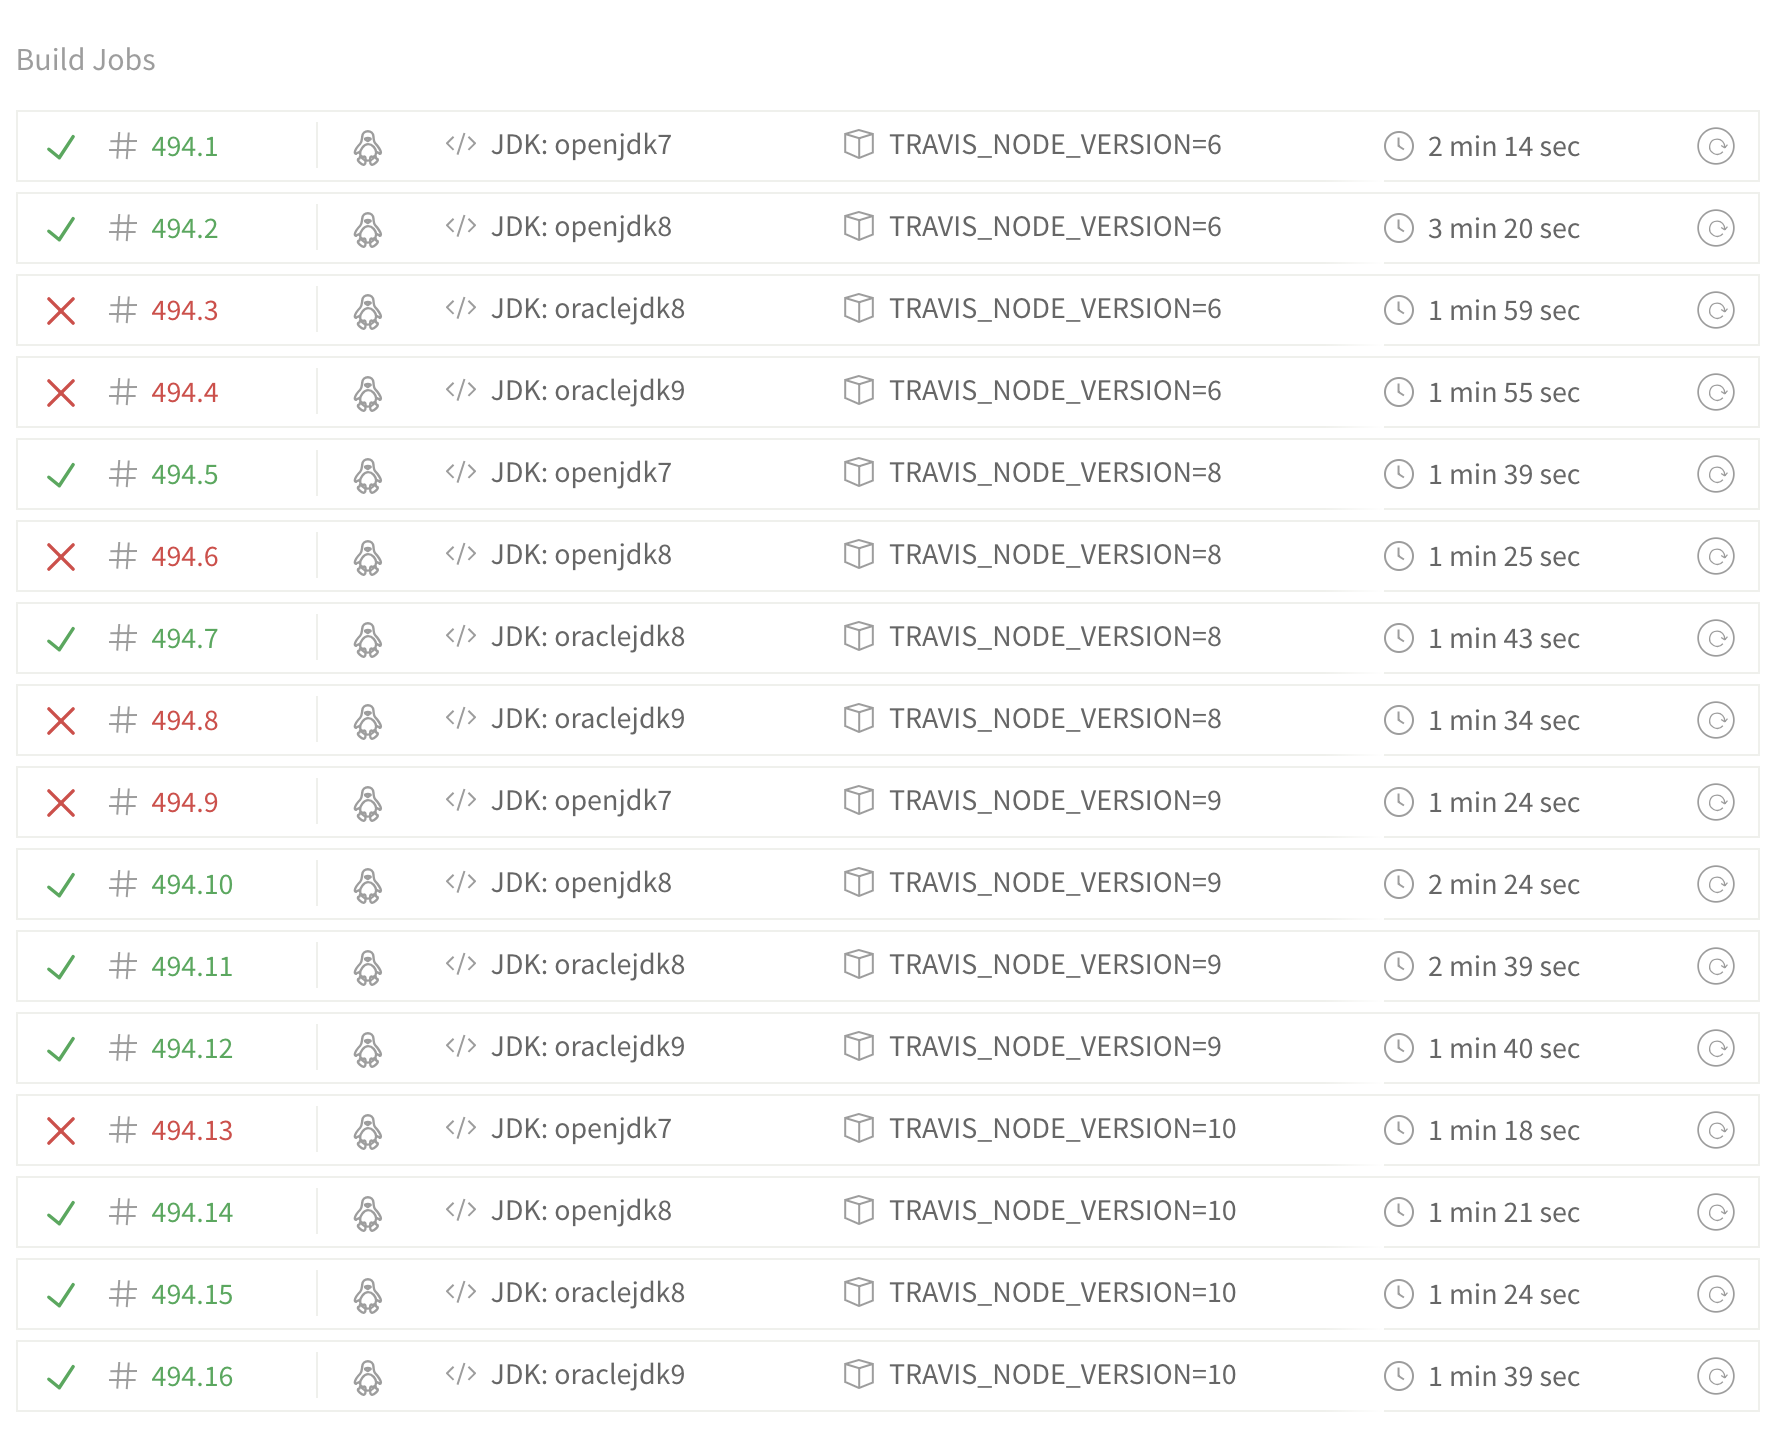The image size is (1778, 1452).
Task: Select job 494.10 from the list
Action: click(x=192, y=883)
